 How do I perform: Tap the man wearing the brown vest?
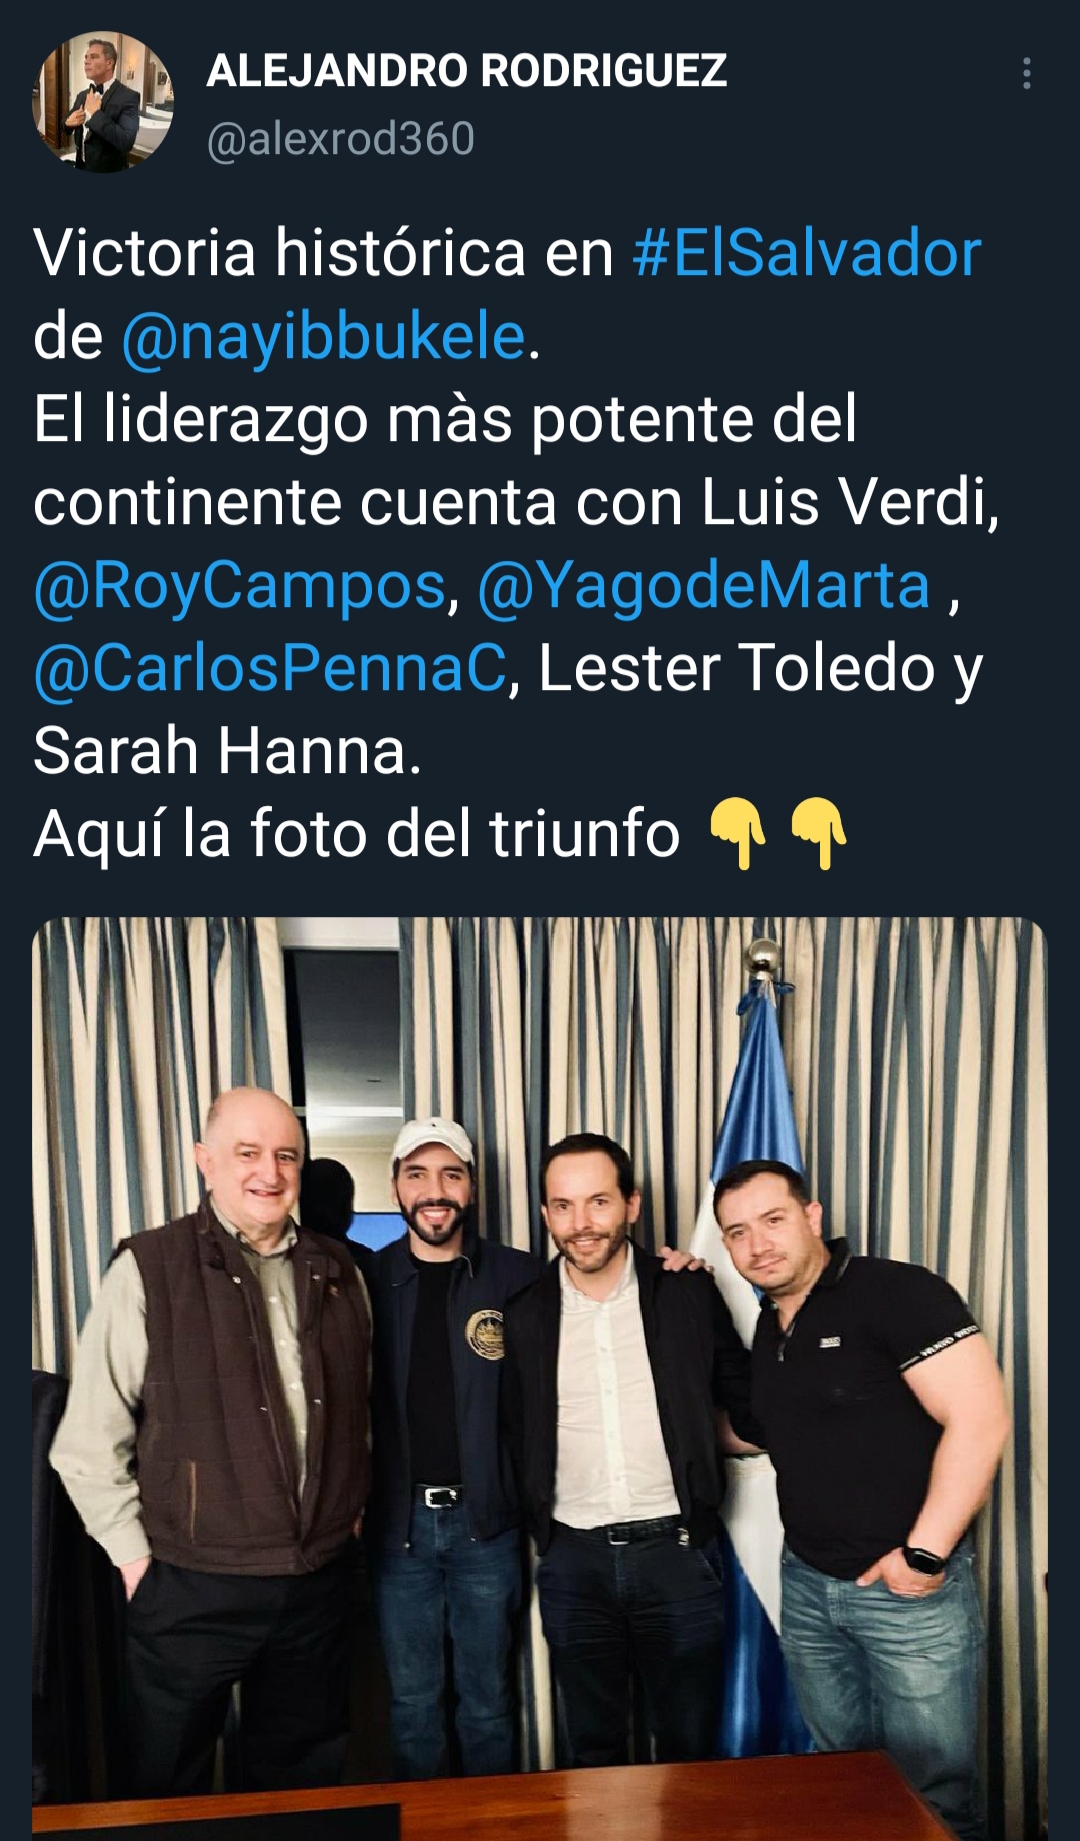pos(215,1450)
